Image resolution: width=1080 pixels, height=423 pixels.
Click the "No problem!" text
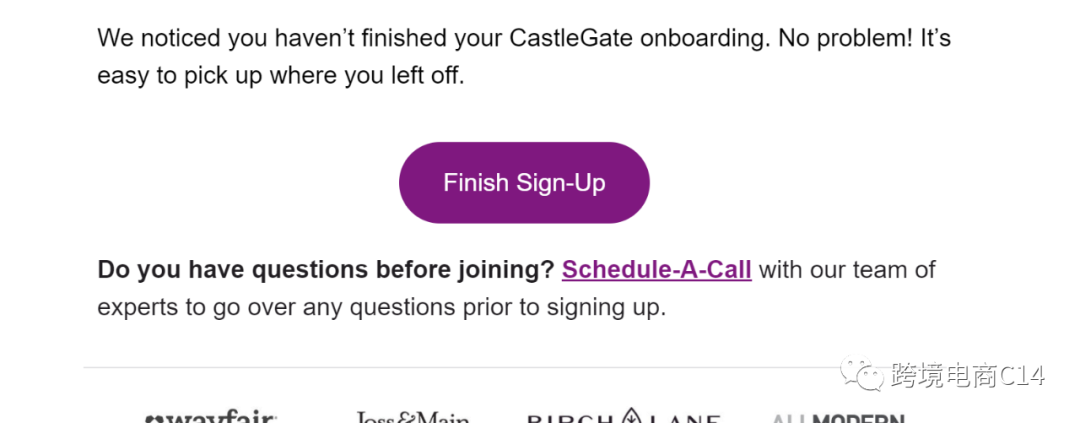[848, 39]
